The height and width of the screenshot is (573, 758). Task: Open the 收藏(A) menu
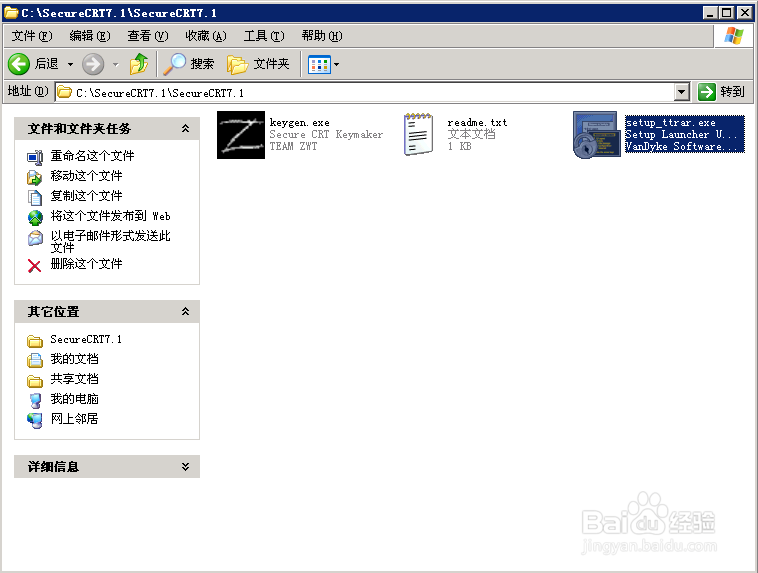[206, 36]
